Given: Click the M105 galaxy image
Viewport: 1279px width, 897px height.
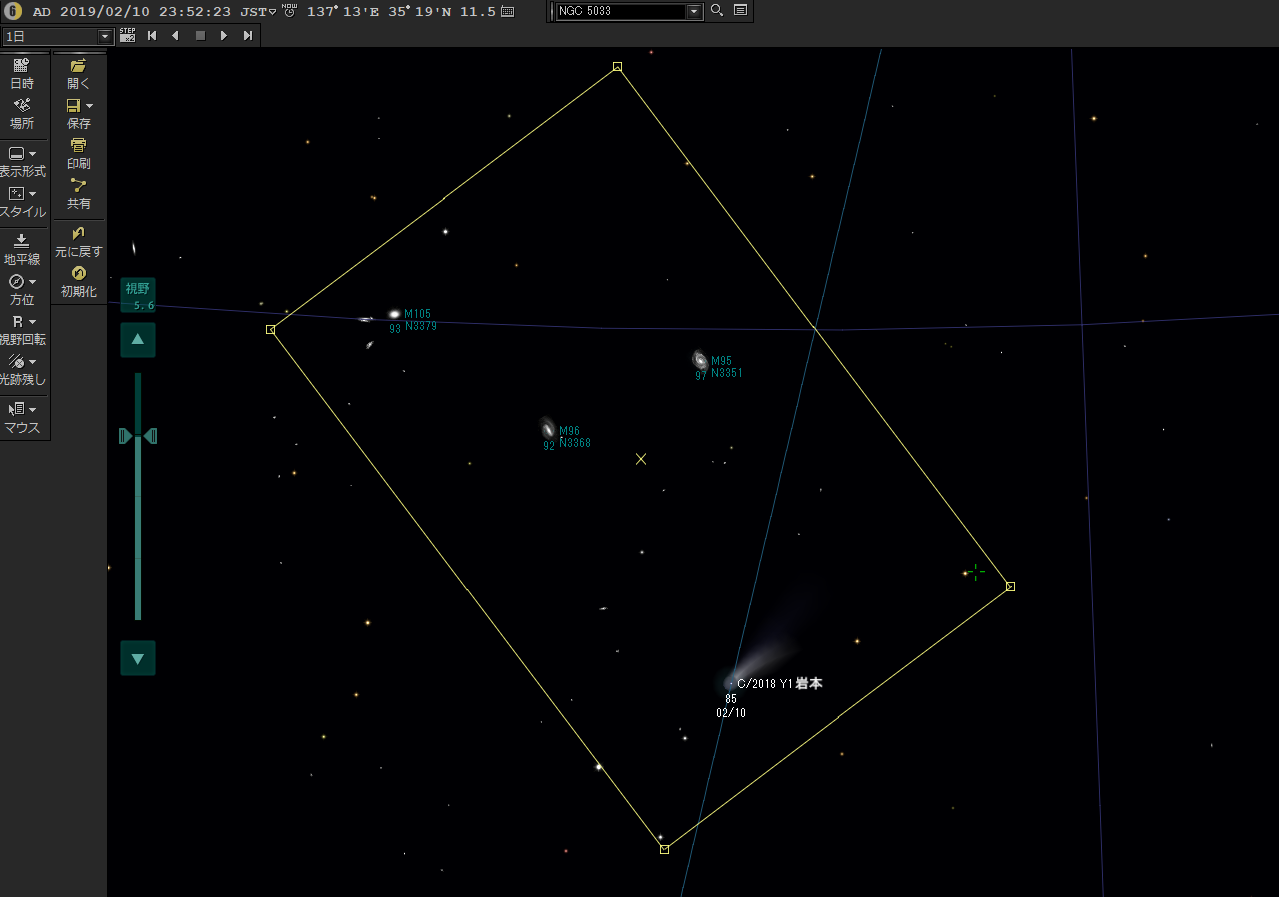Looking at the screenshot, I should 394,314.
